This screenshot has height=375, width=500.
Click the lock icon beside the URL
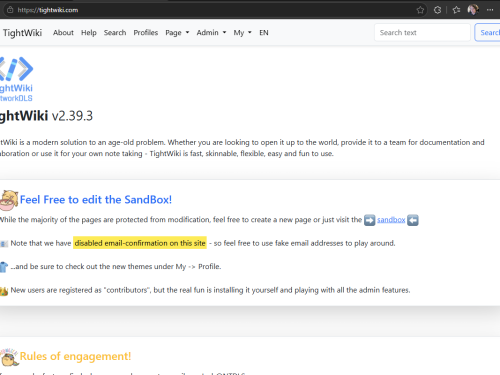pyautogui.click(x=10, y=10)
